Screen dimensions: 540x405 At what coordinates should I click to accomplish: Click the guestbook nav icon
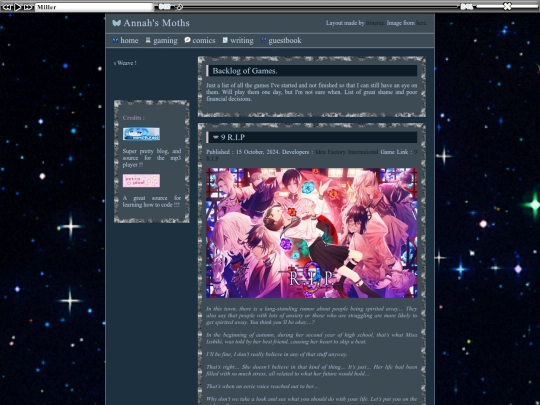point(263,40)
